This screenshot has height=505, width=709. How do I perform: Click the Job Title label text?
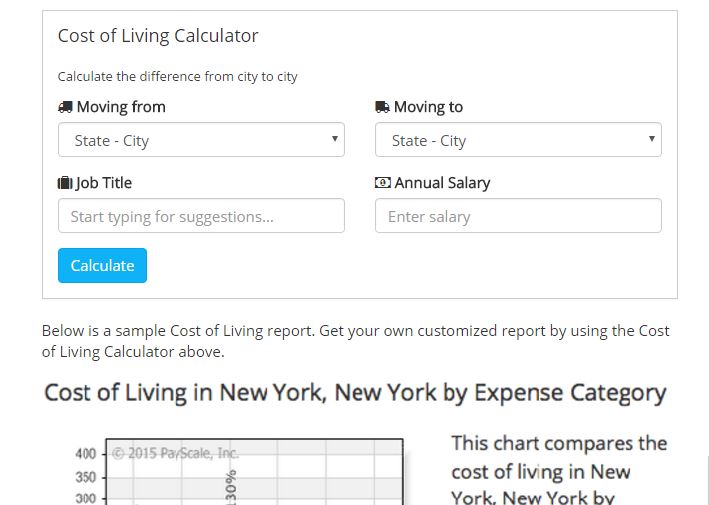[x=104, y=183]
